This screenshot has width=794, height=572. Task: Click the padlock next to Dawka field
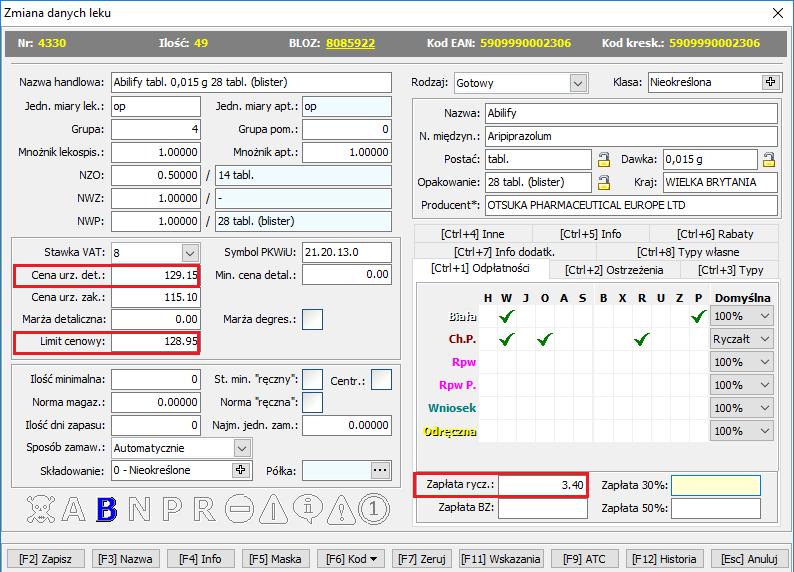click(x=769, y=159)
